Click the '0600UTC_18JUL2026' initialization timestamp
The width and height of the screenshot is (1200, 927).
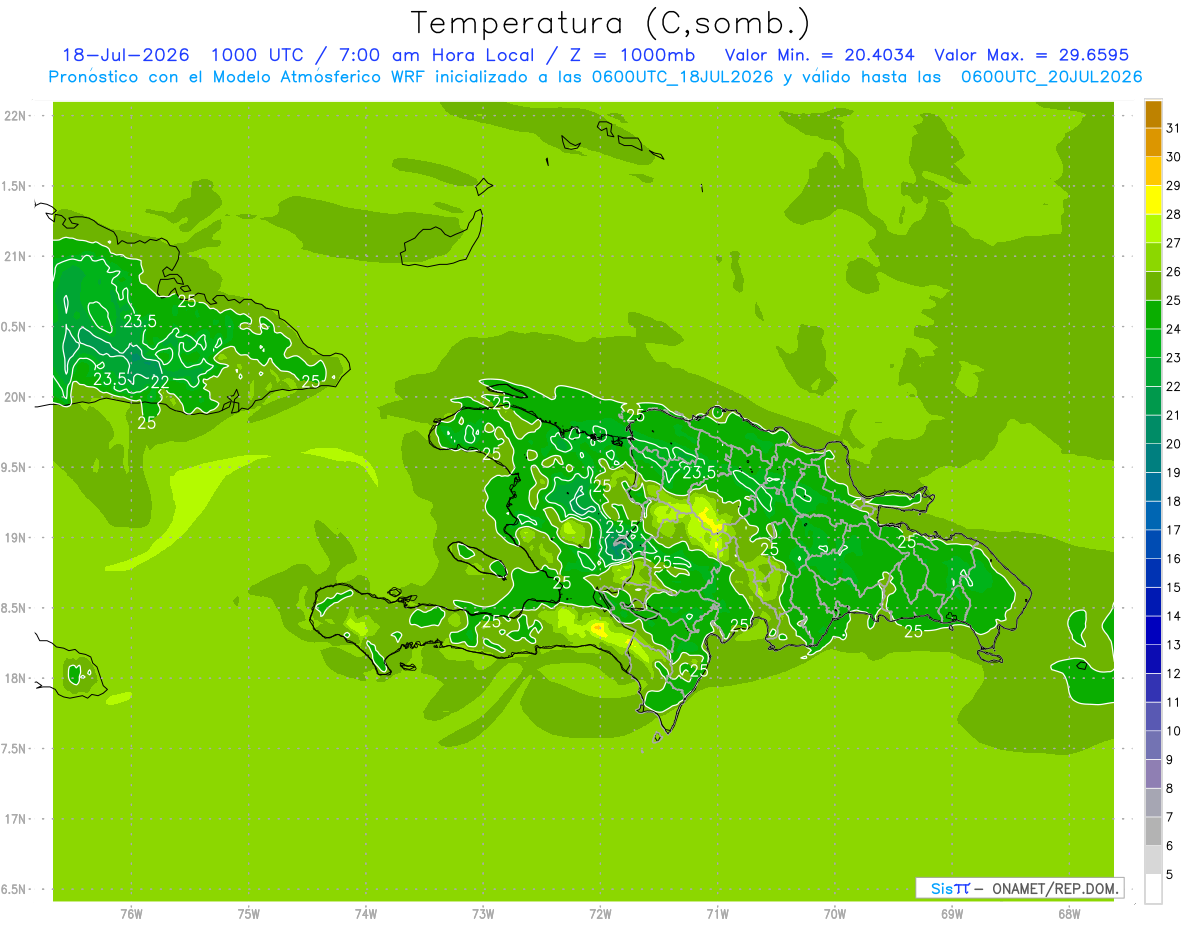[681, 77]
